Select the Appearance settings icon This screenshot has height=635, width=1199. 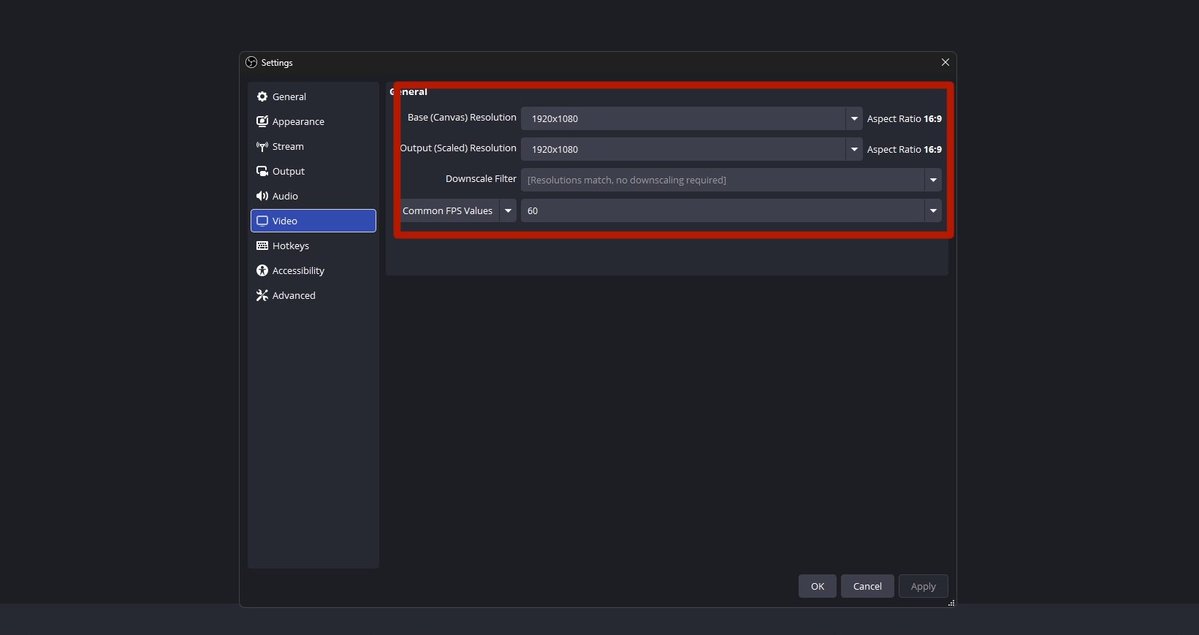262,121
